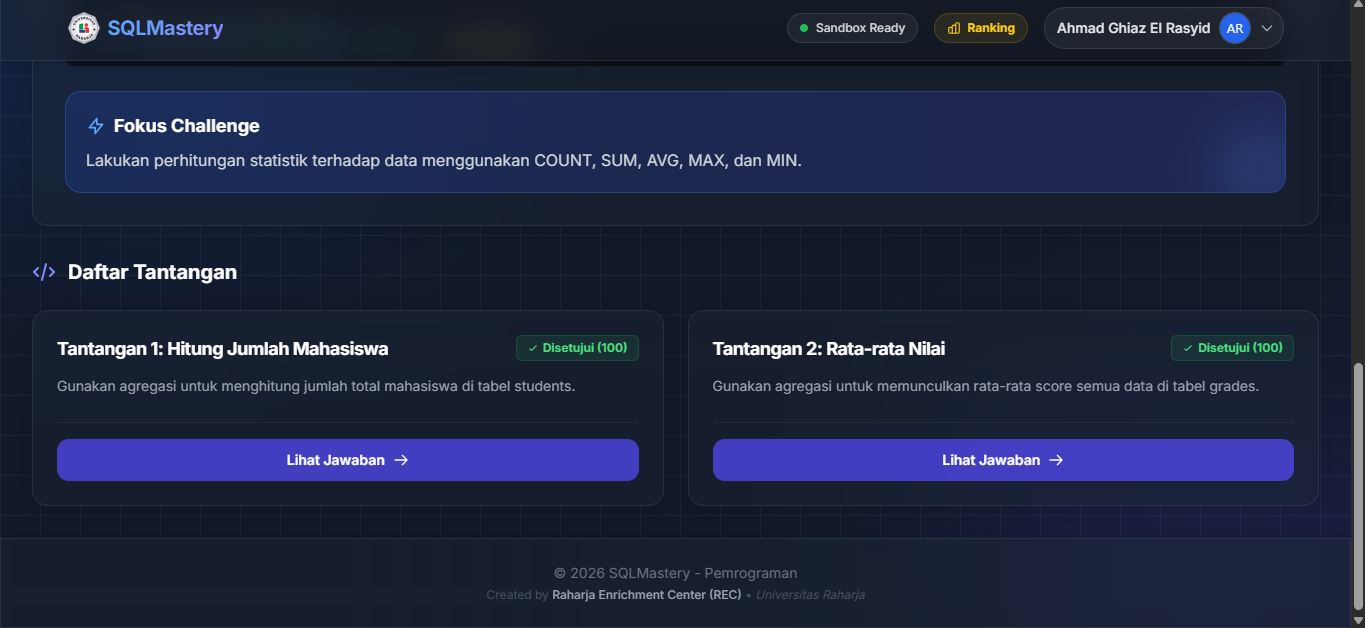Open the Ranking page from the header
Screen dimensions: 1365x628
tap(980, 28)
